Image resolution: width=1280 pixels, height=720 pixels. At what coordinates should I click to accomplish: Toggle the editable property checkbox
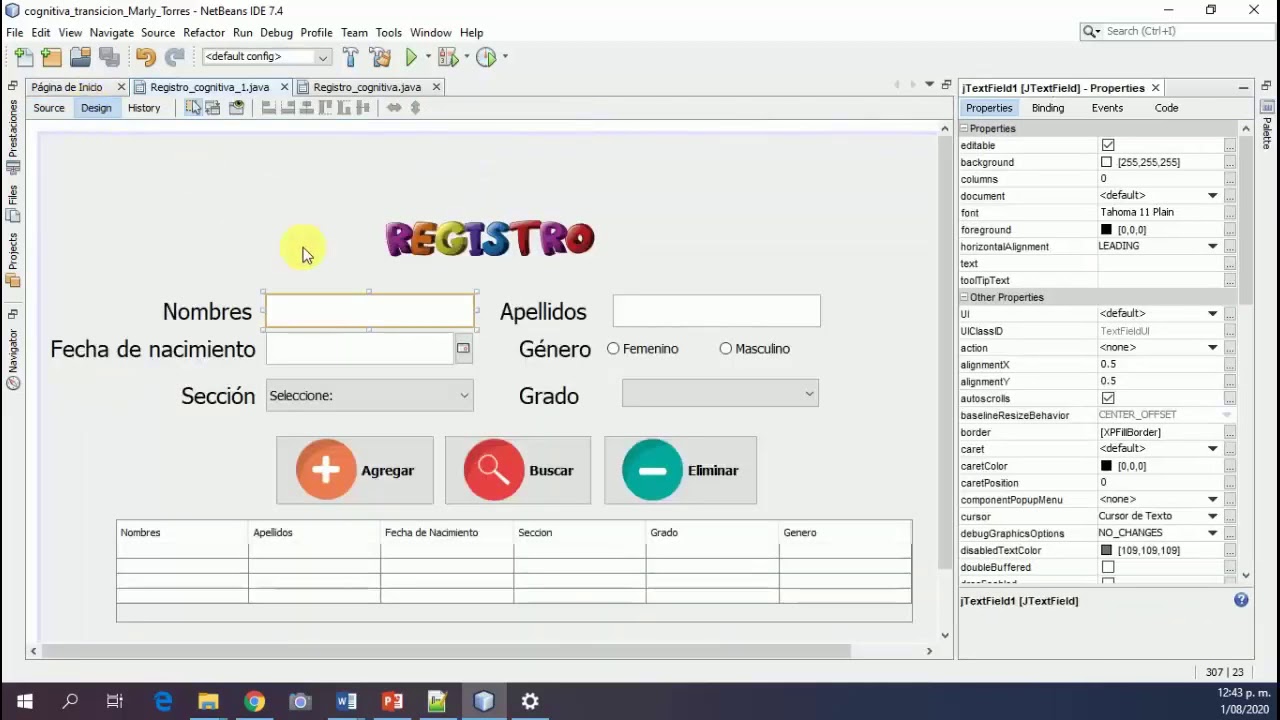(x=1108, y=145)
